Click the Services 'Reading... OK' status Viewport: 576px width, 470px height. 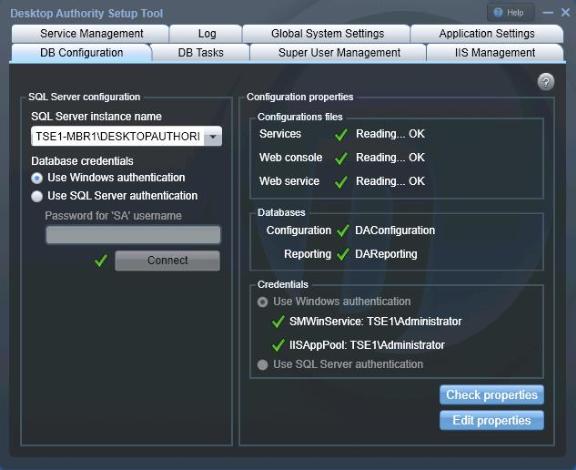pos(390,134)
